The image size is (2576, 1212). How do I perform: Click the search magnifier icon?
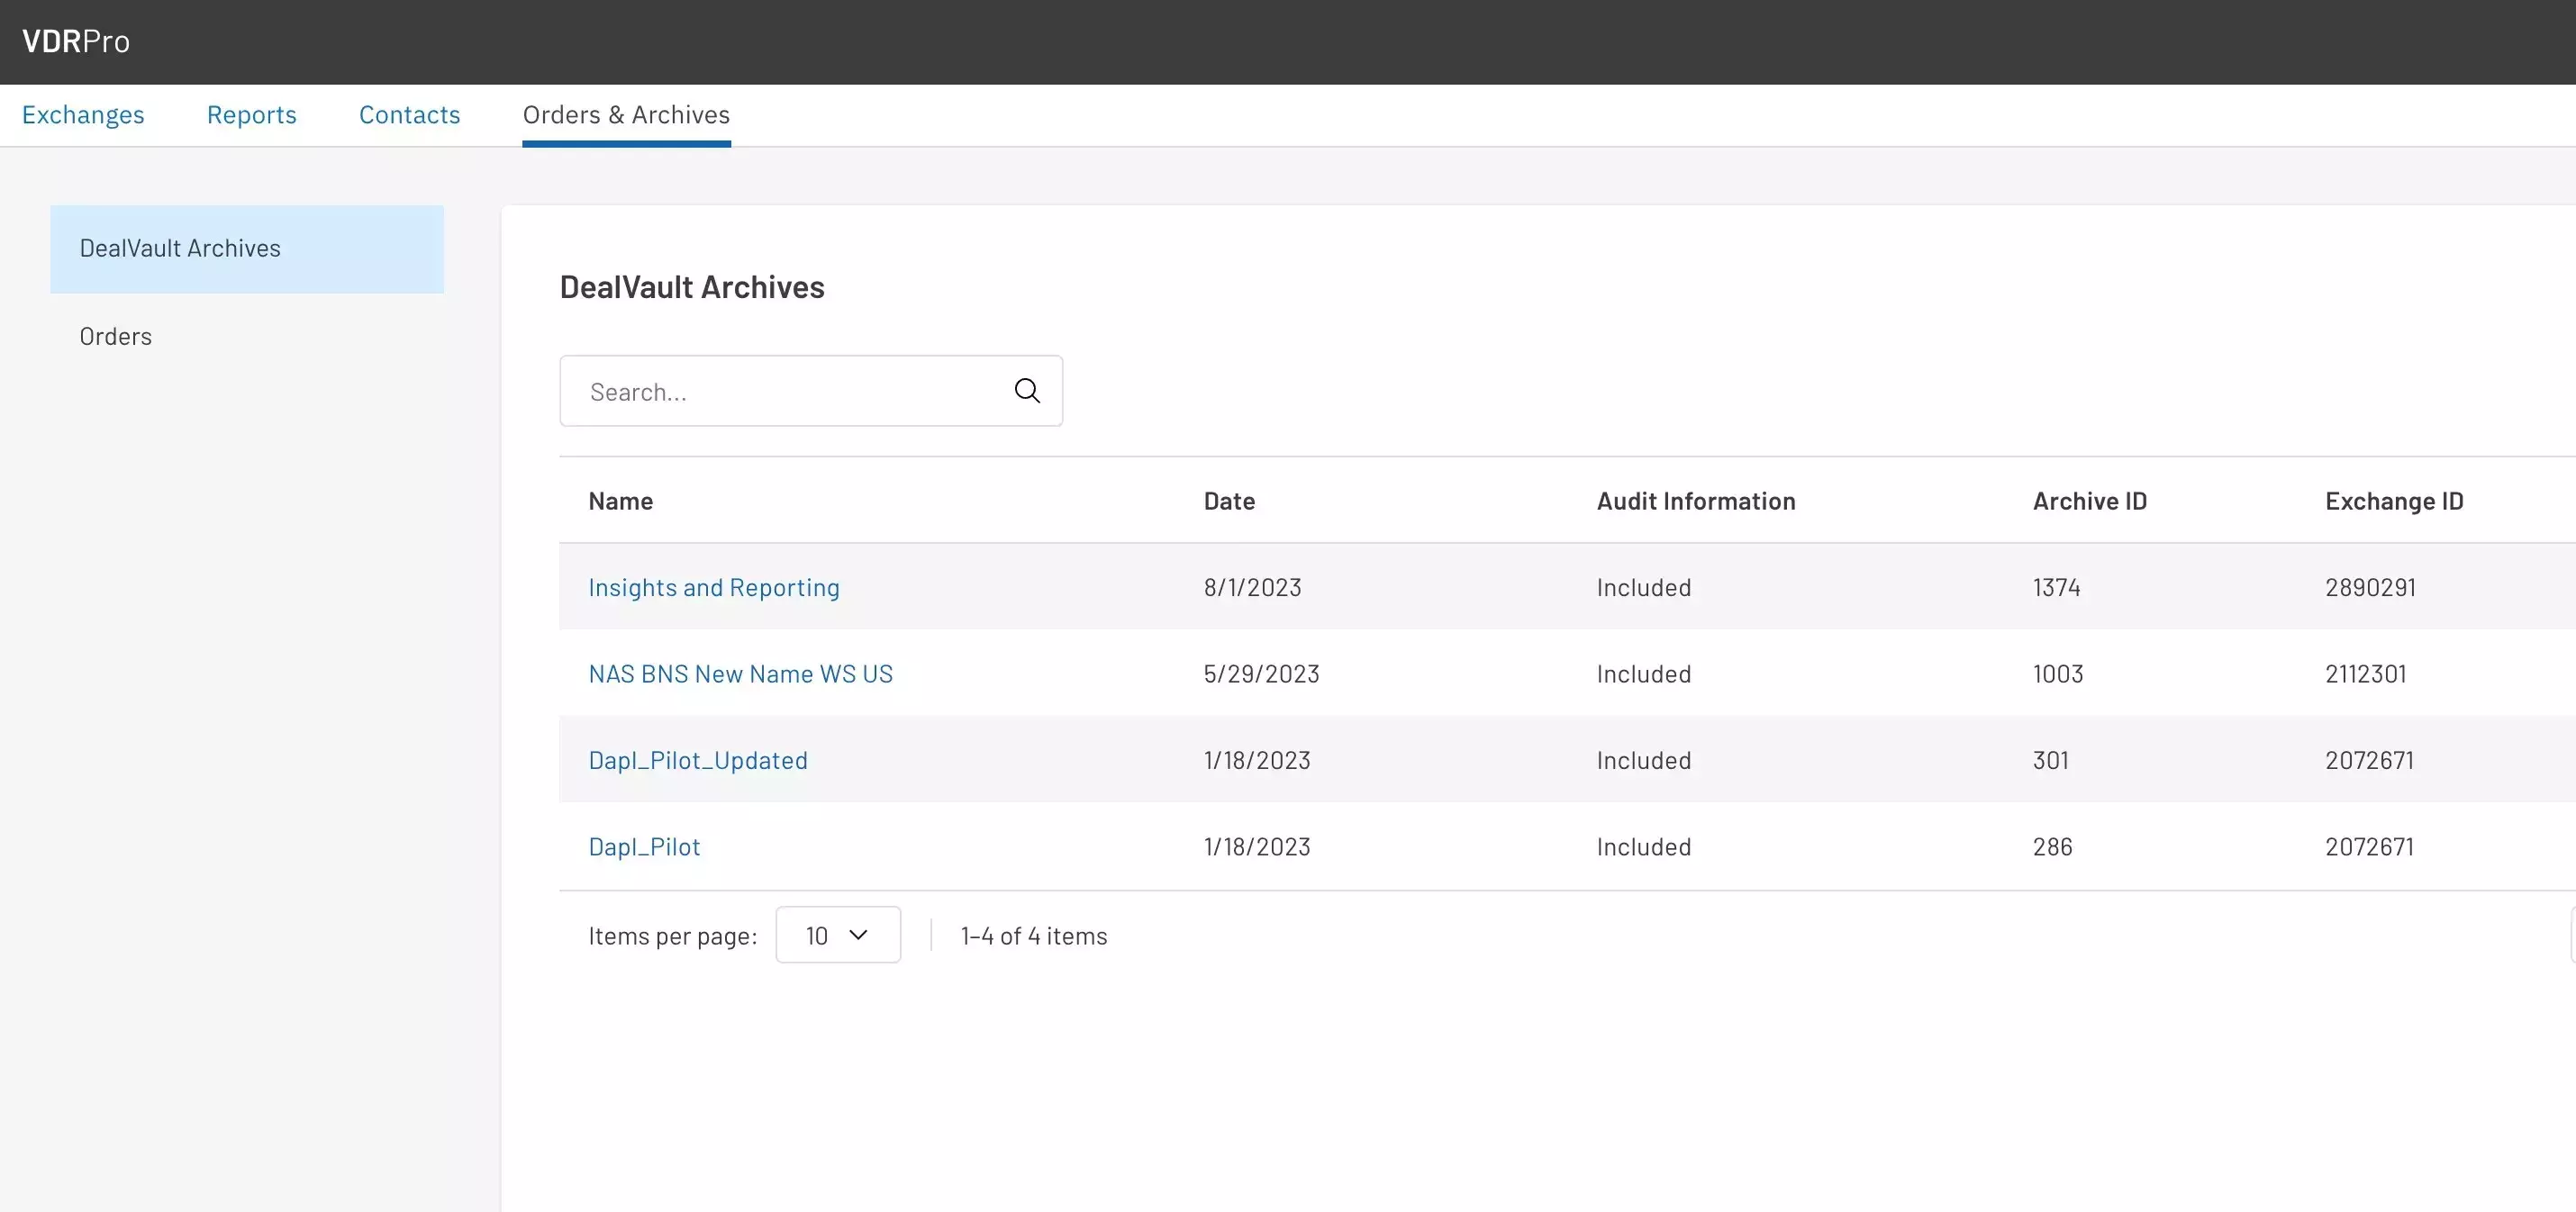tap(1027, 391)
